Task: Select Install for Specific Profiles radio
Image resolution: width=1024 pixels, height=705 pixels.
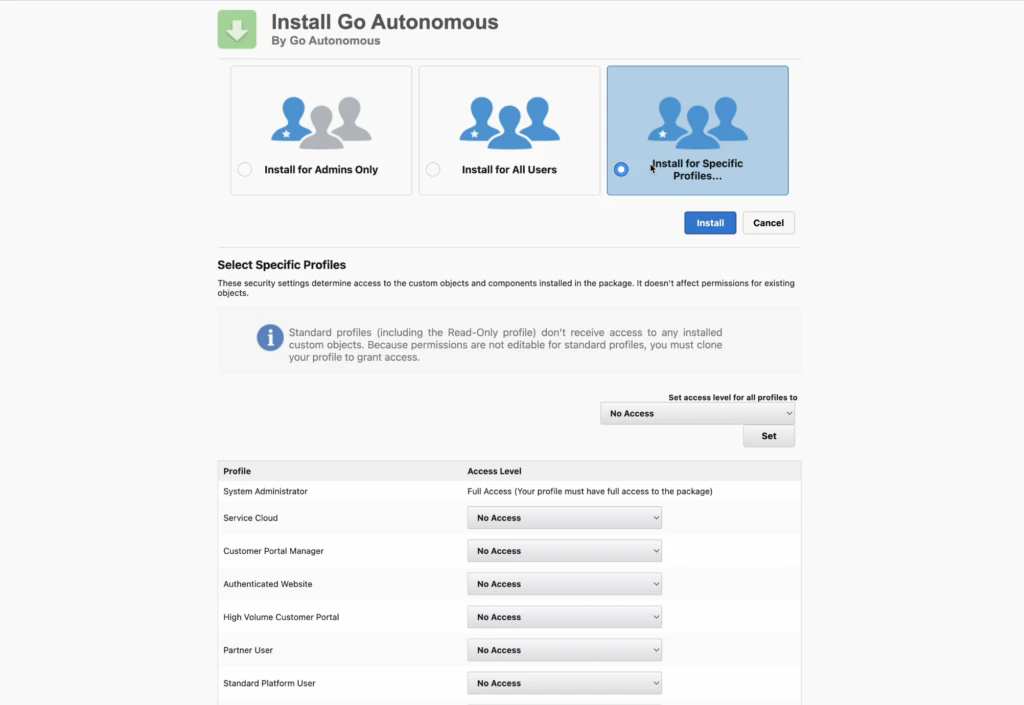Action: pos(621,170)
